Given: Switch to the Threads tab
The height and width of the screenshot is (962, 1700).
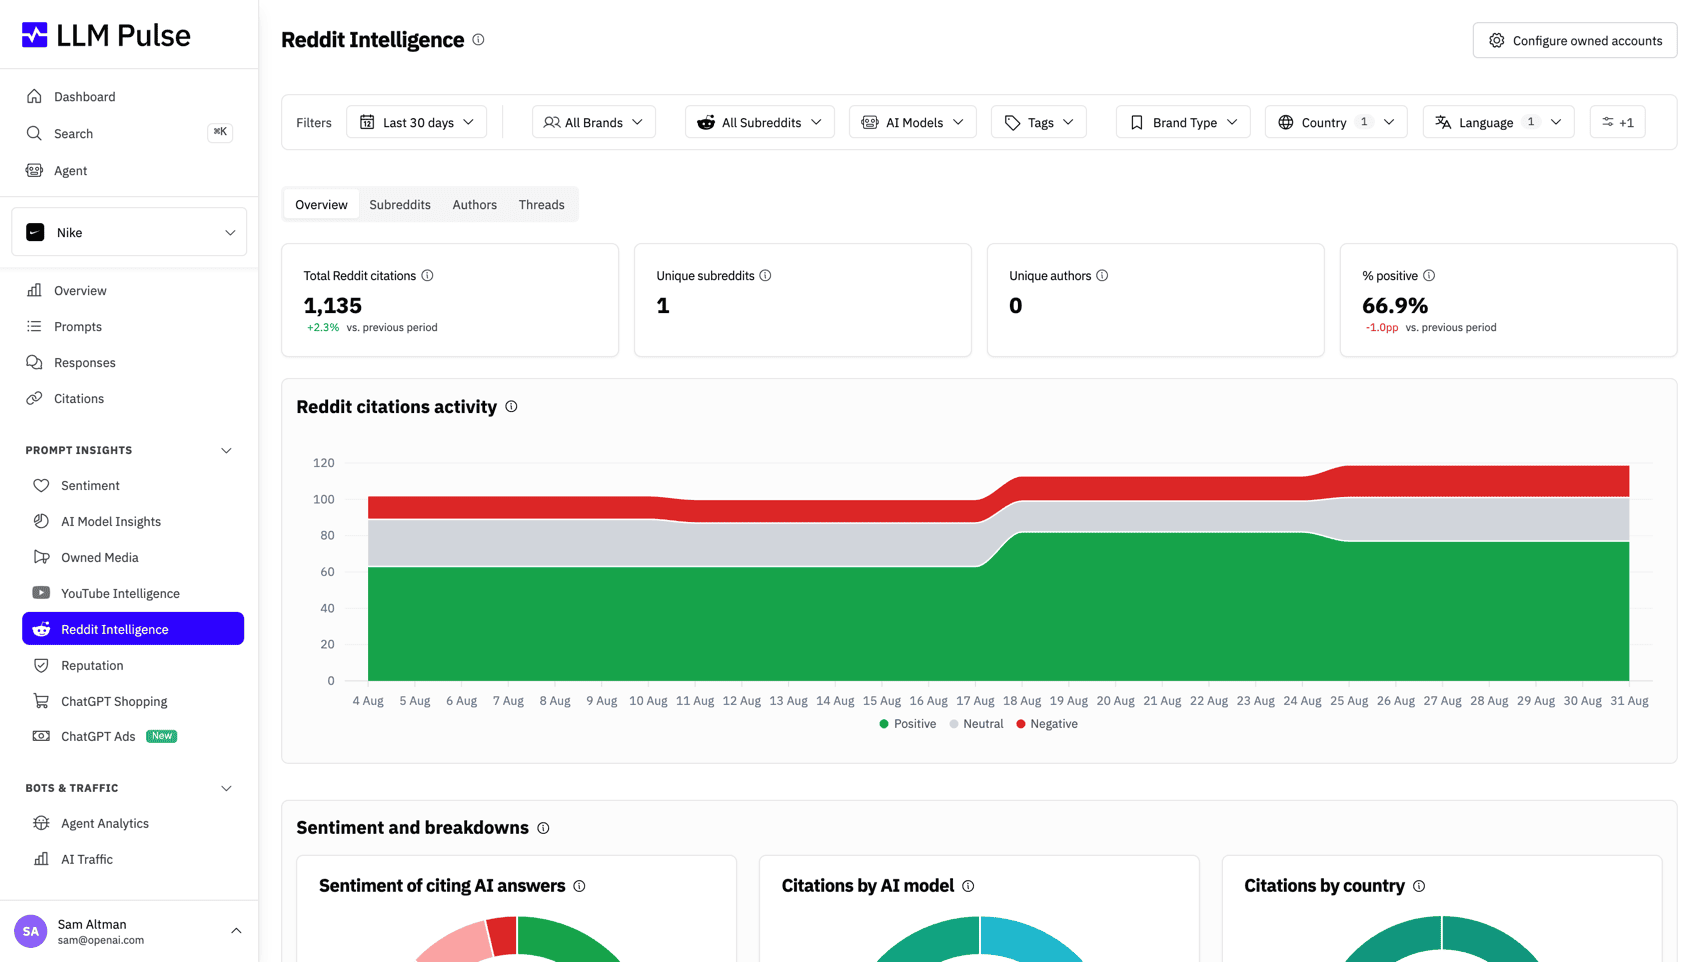Looking at the screenshot, I should pyautogui.click(x=541, y=205).
